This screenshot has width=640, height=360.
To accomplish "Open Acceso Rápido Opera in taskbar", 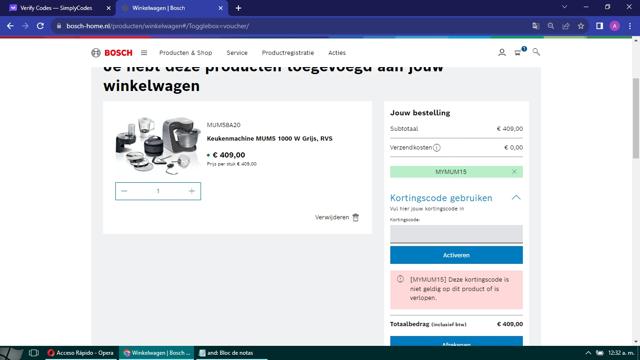I will point(80,353).
